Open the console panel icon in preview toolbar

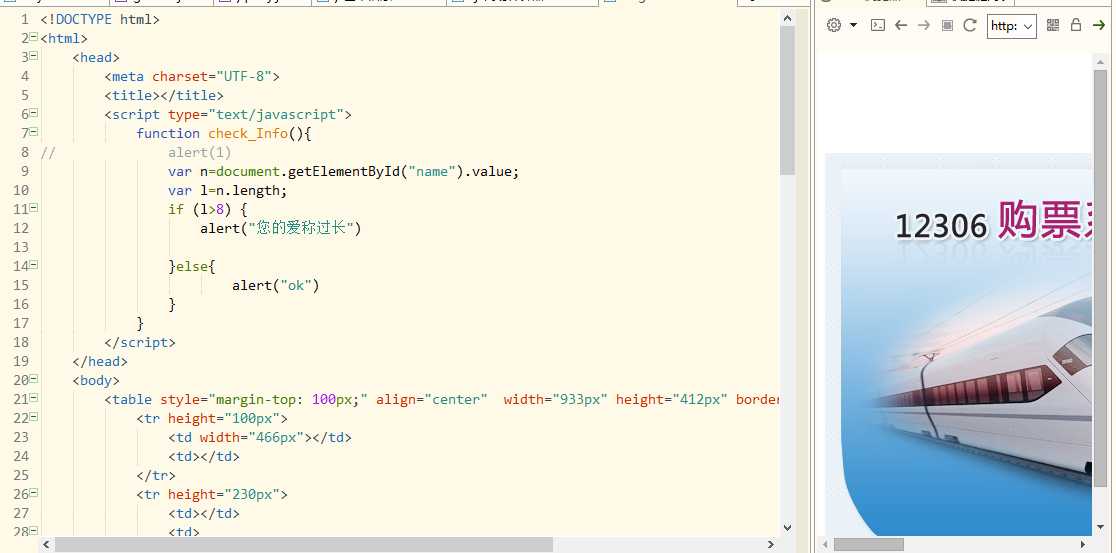878,25
